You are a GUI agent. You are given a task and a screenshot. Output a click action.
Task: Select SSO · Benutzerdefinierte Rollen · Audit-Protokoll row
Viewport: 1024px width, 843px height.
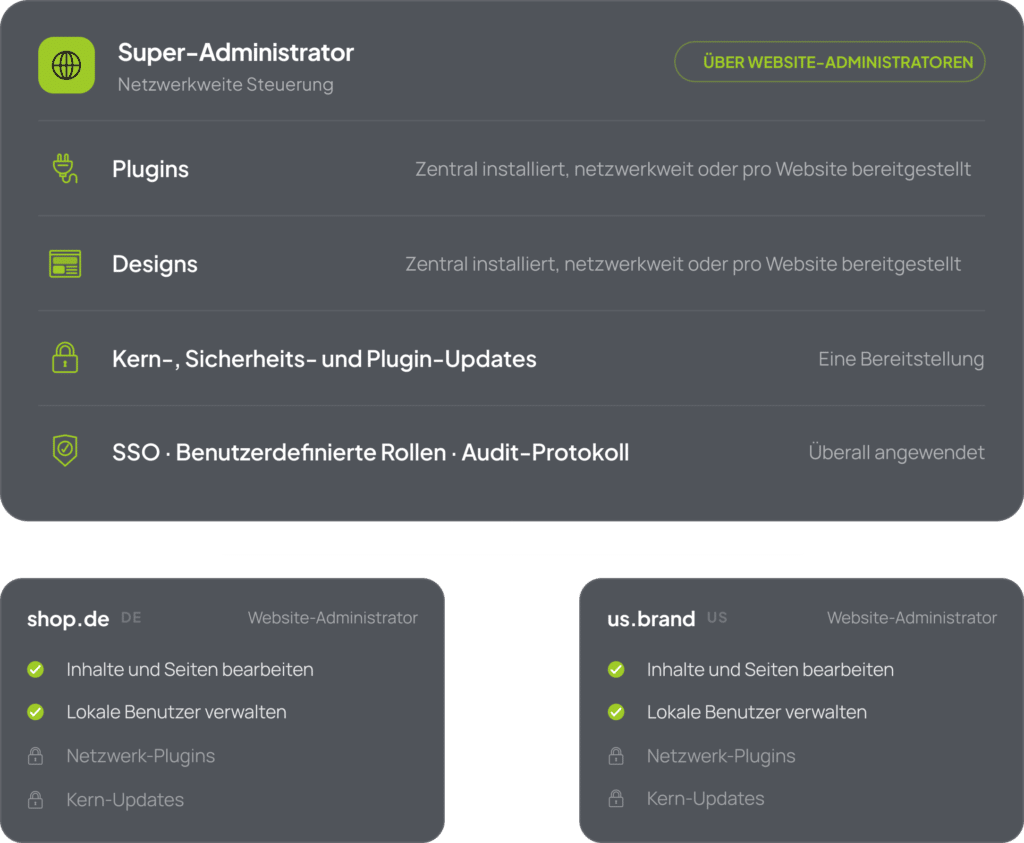point(511,452)
